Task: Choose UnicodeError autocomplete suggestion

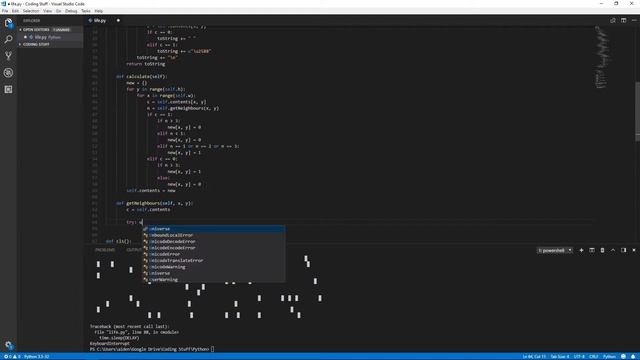Action: tap(213, 254)
